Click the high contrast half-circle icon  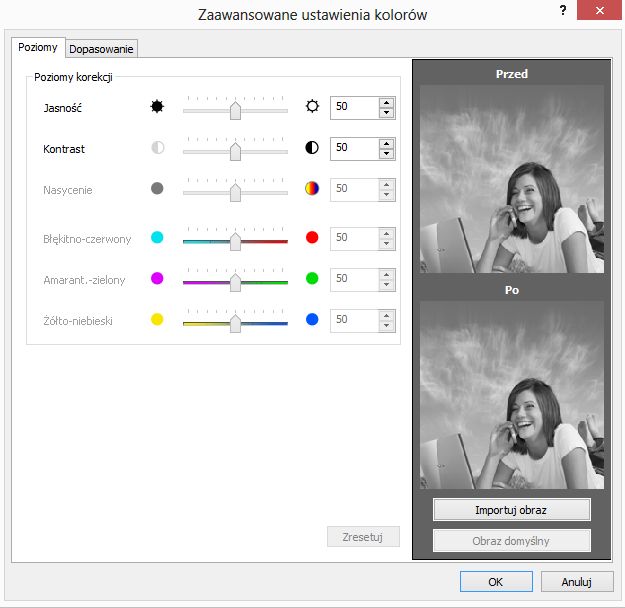pyautogui.click(x=312, y=148)
